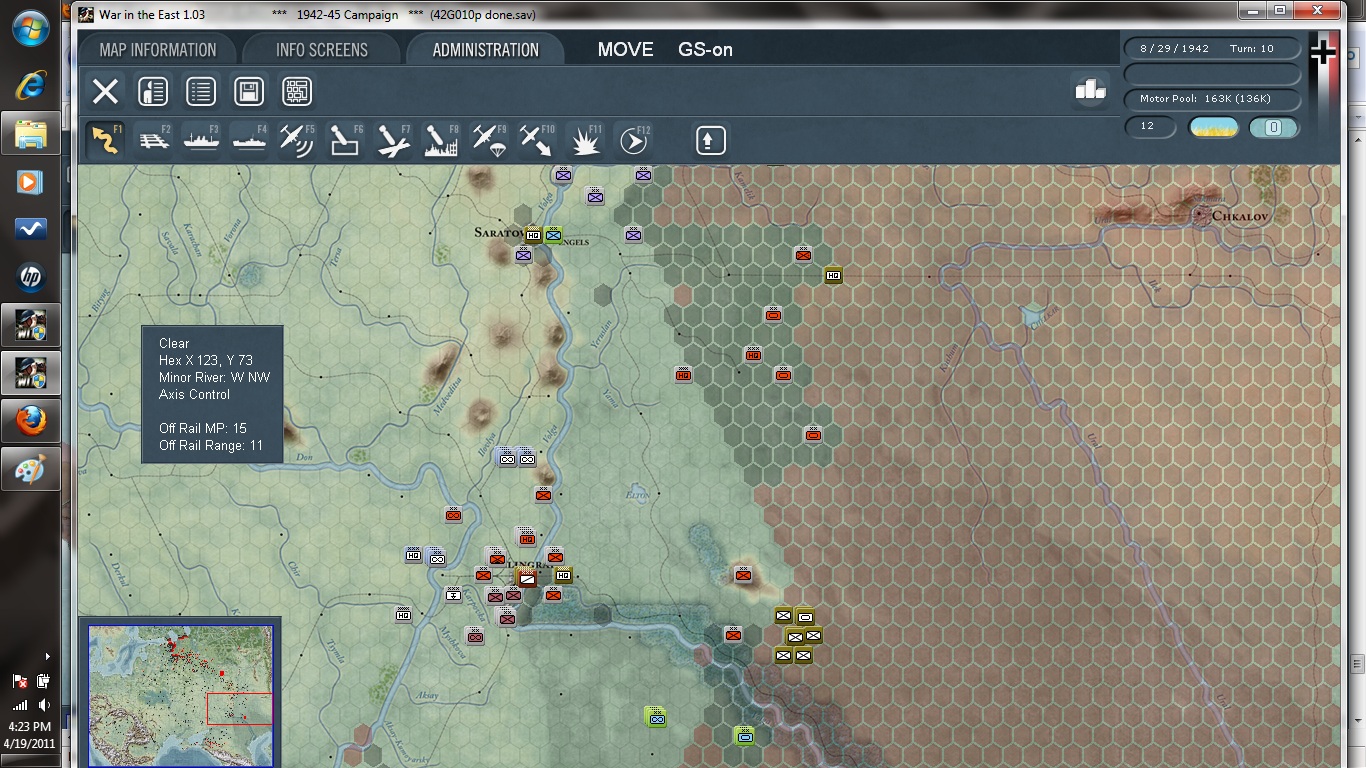Select Air Recon mode (F5)
Image resolution: width=1366 pixels, height=768 pixels.
click(x=297, y=140)
